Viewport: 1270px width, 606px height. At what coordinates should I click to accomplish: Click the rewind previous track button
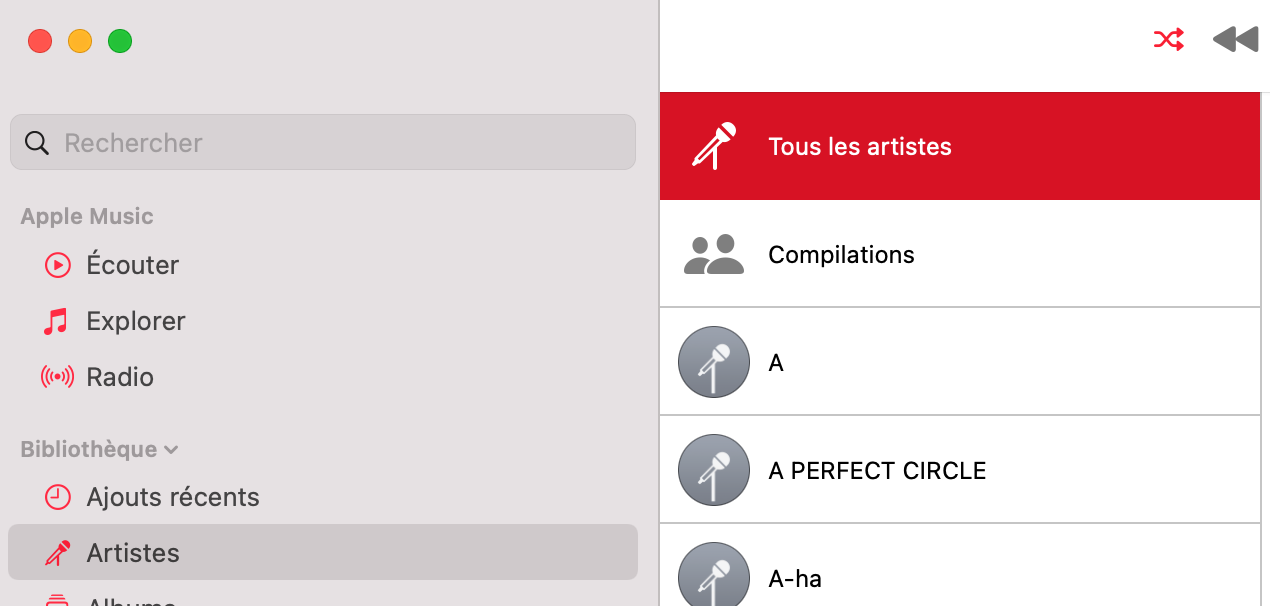[x=1235, y=40]
